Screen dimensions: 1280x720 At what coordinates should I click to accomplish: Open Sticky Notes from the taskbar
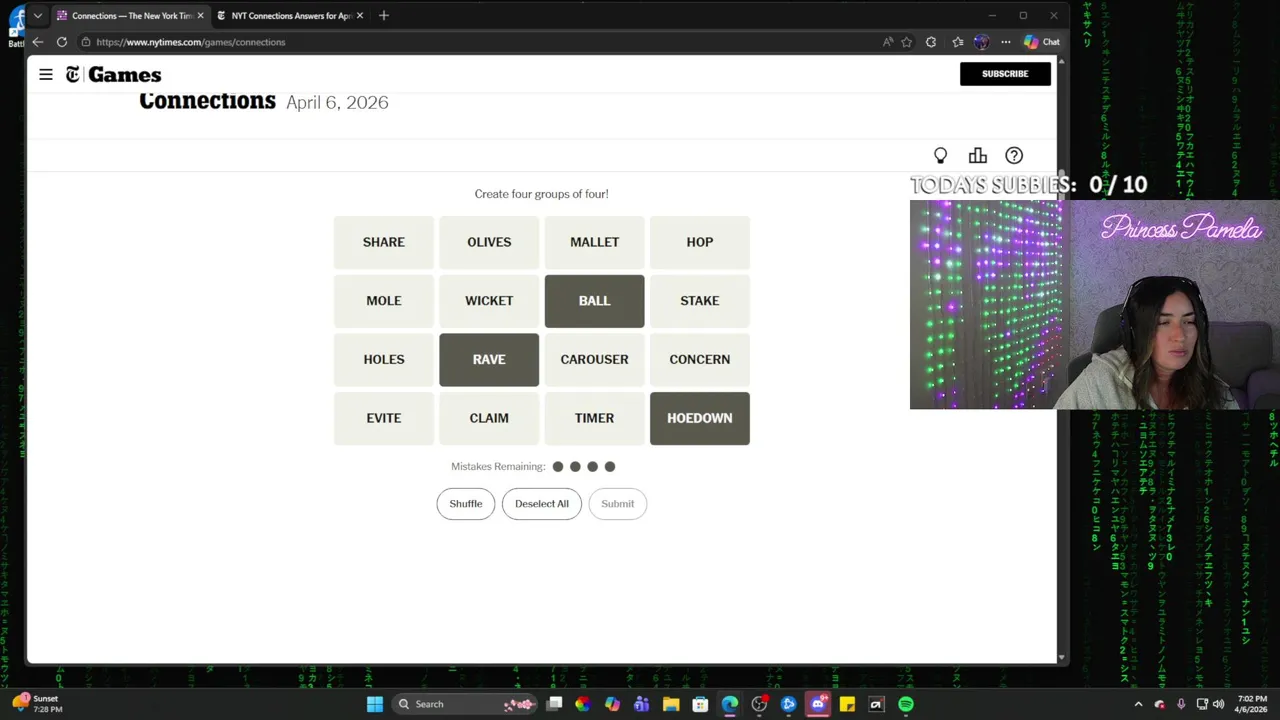tap(847, 704)
